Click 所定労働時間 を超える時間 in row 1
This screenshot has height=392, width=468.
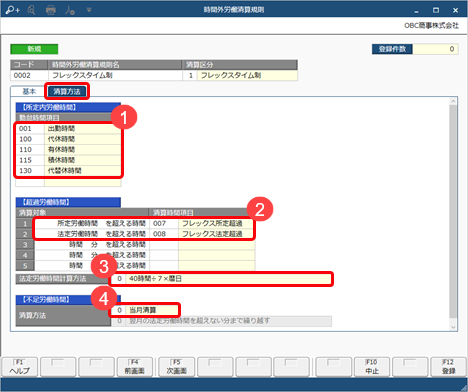(92, 223)
